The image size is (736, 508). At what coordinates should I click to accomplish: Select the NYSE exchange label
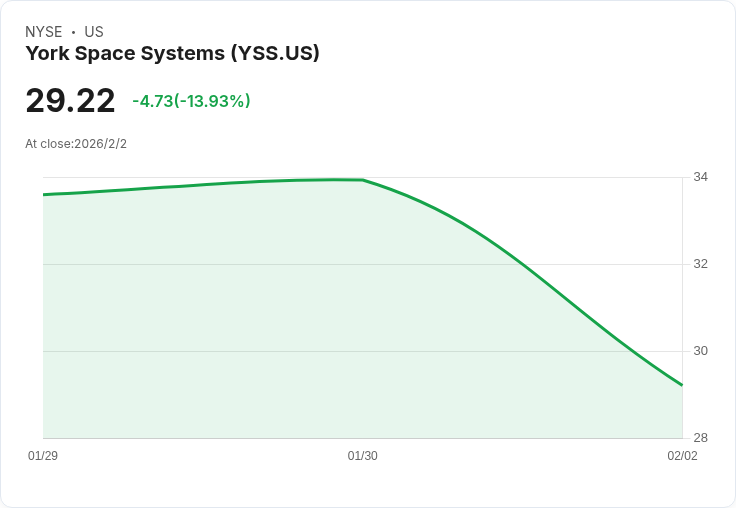click(44, 32)
